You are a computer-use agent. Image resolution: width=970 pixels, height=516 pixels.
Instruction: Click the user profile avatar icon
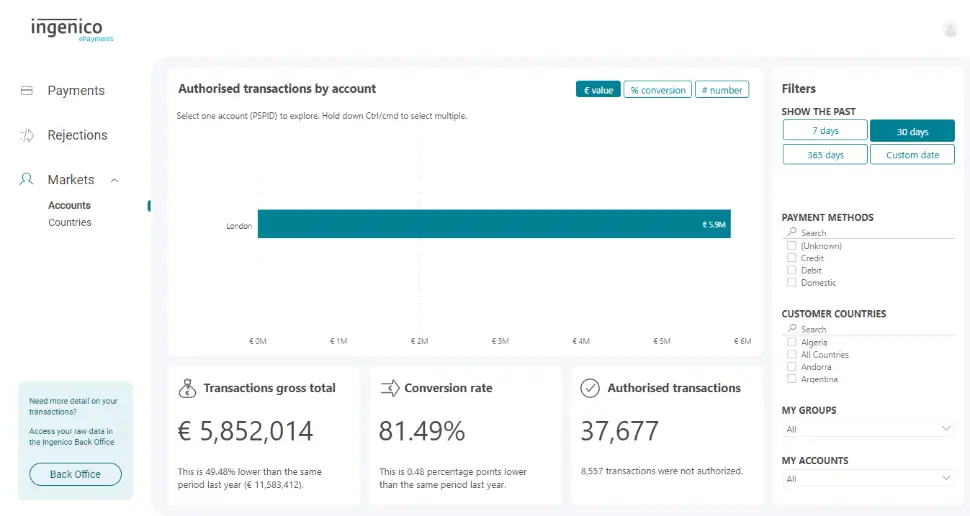coord(950,30)
